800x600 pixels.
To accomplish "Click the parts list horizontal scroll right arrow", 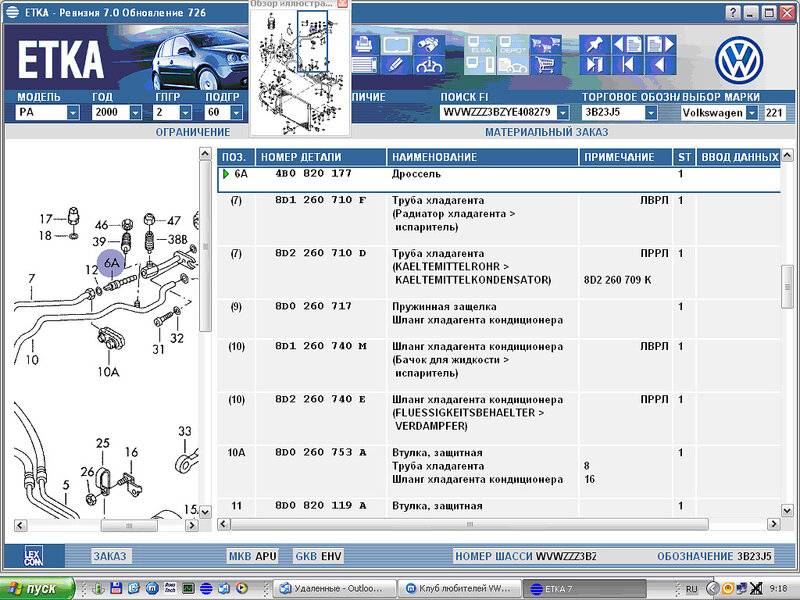I will point(773,524).
